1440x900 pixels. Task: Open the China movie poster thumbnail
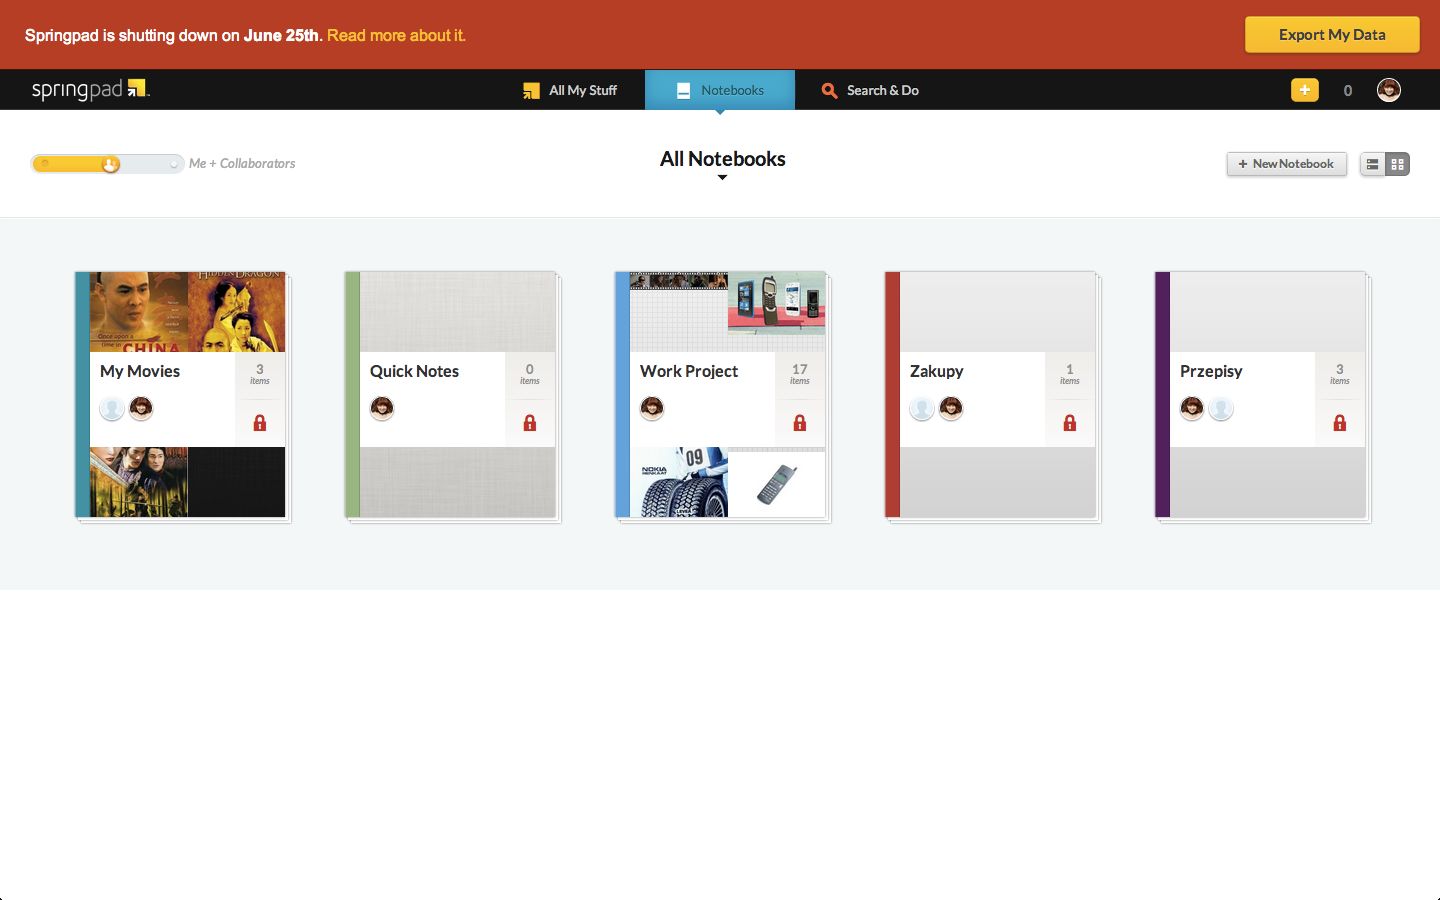click(139, 312)
